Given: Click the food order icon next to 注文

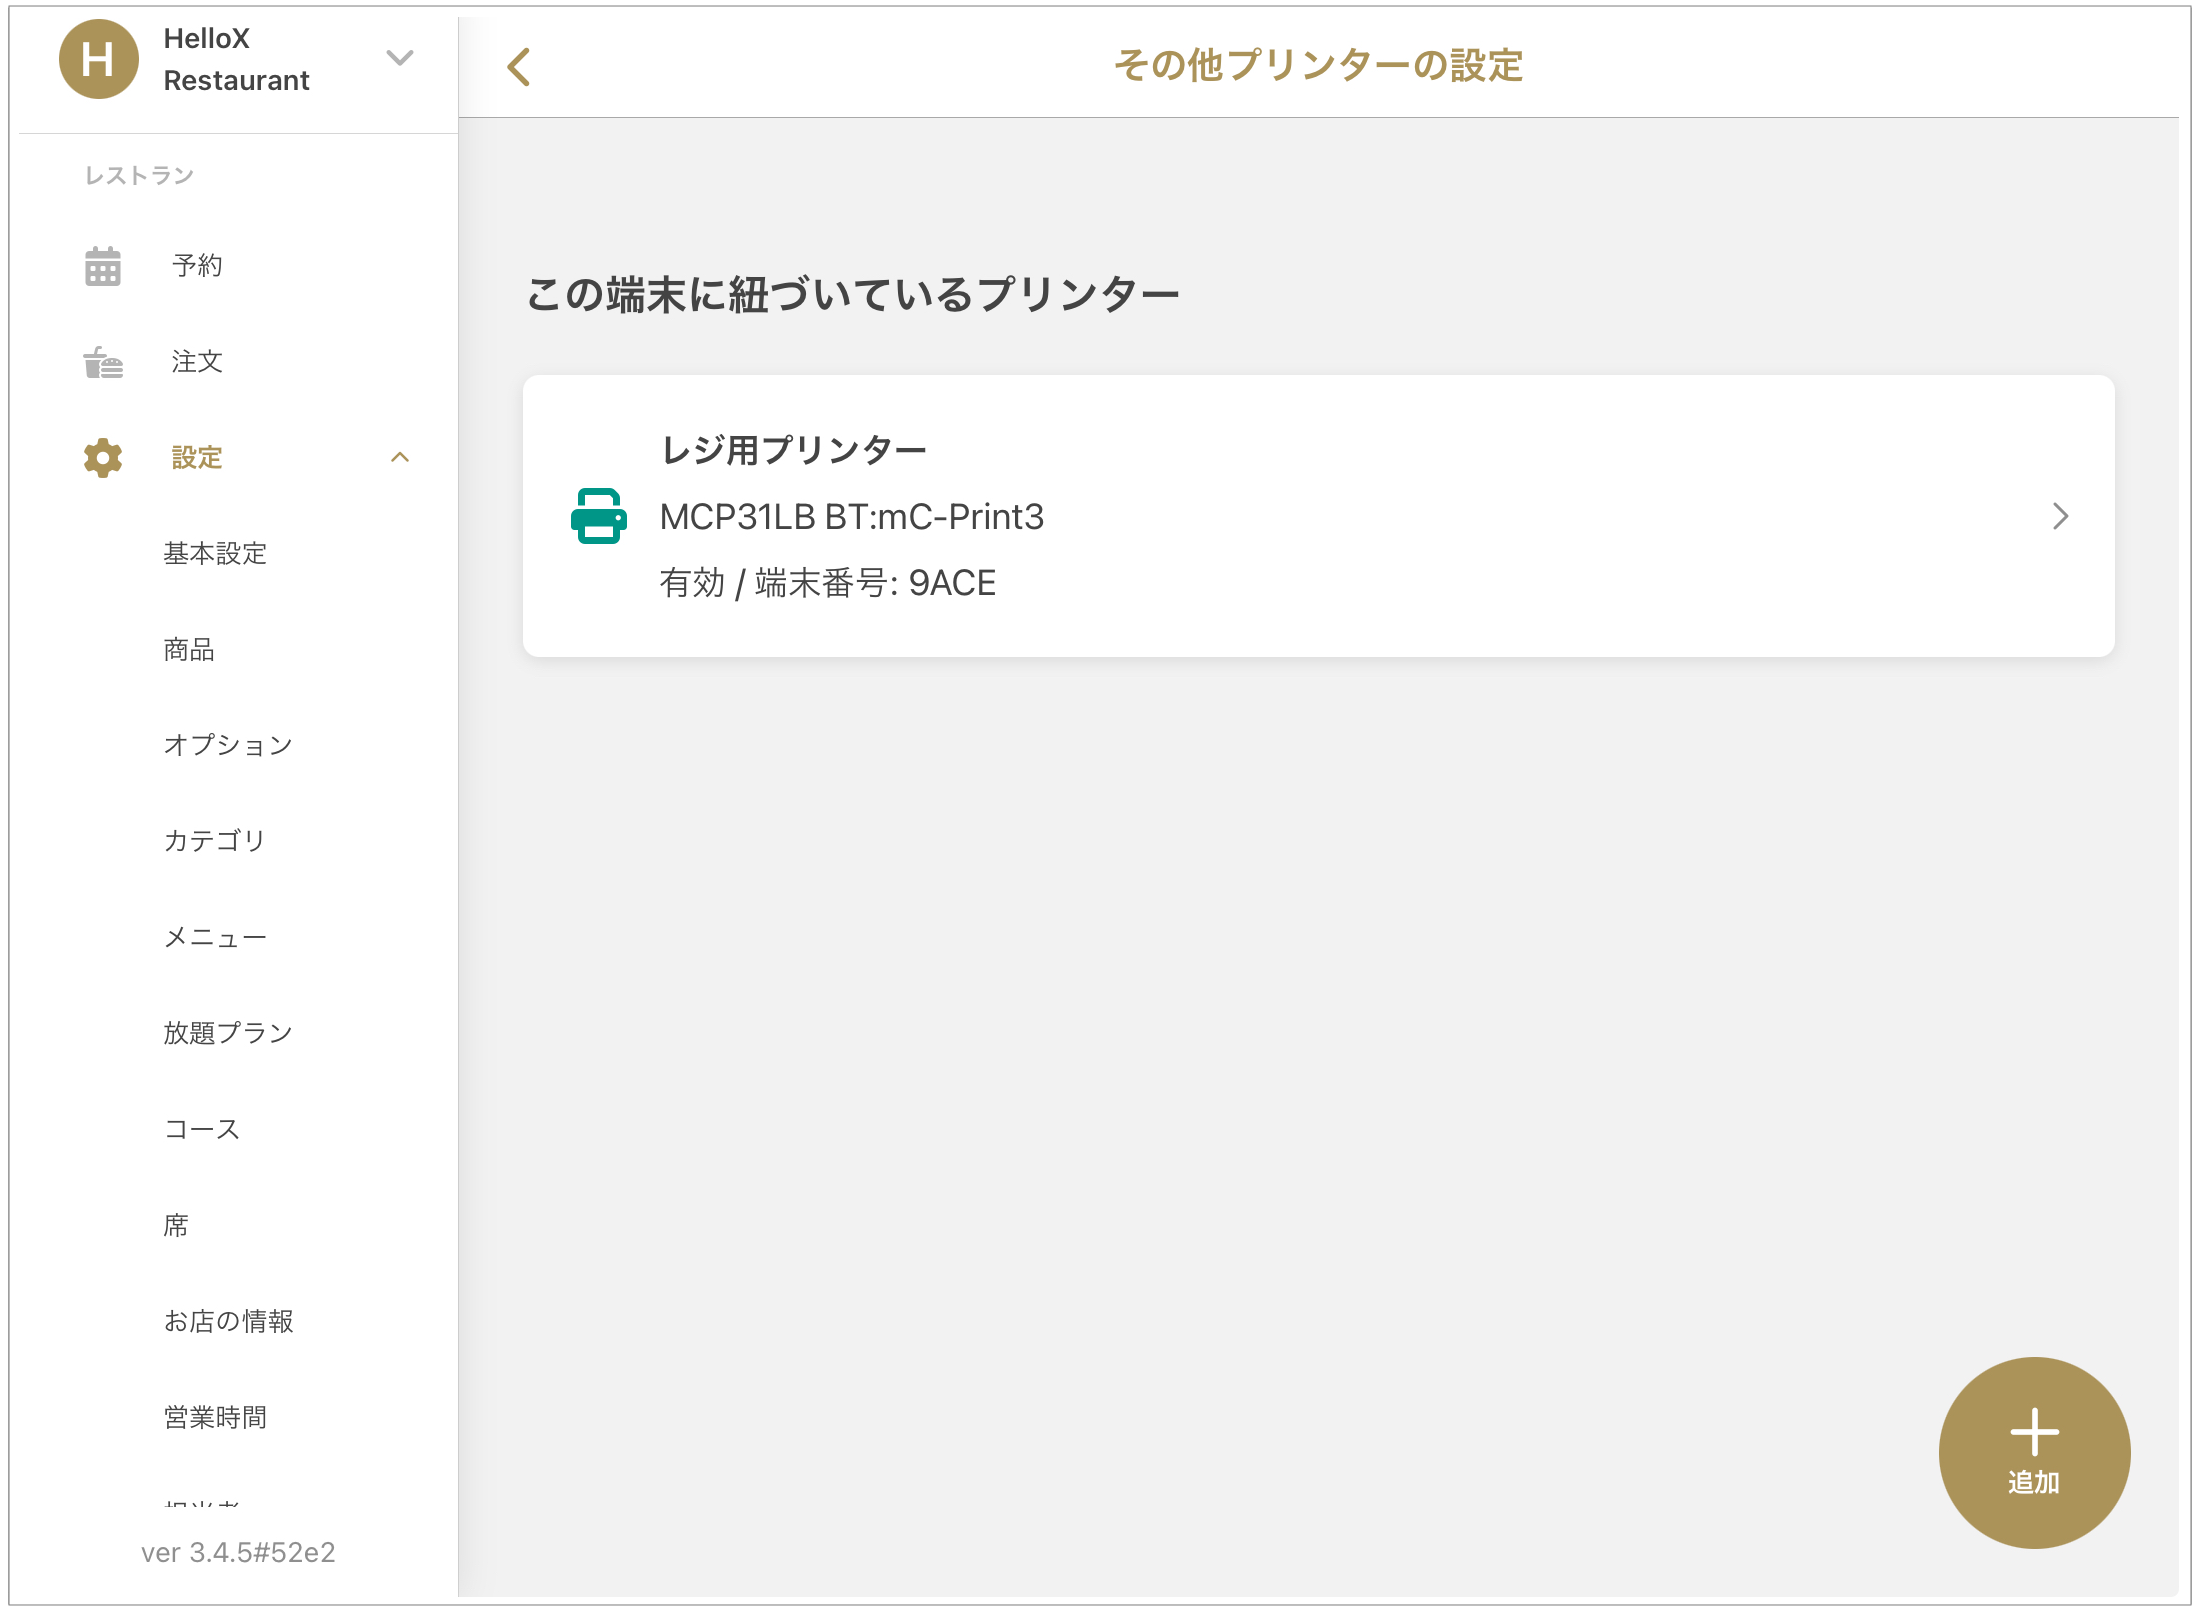Looking at the screenshot, I should coord(102,362).
